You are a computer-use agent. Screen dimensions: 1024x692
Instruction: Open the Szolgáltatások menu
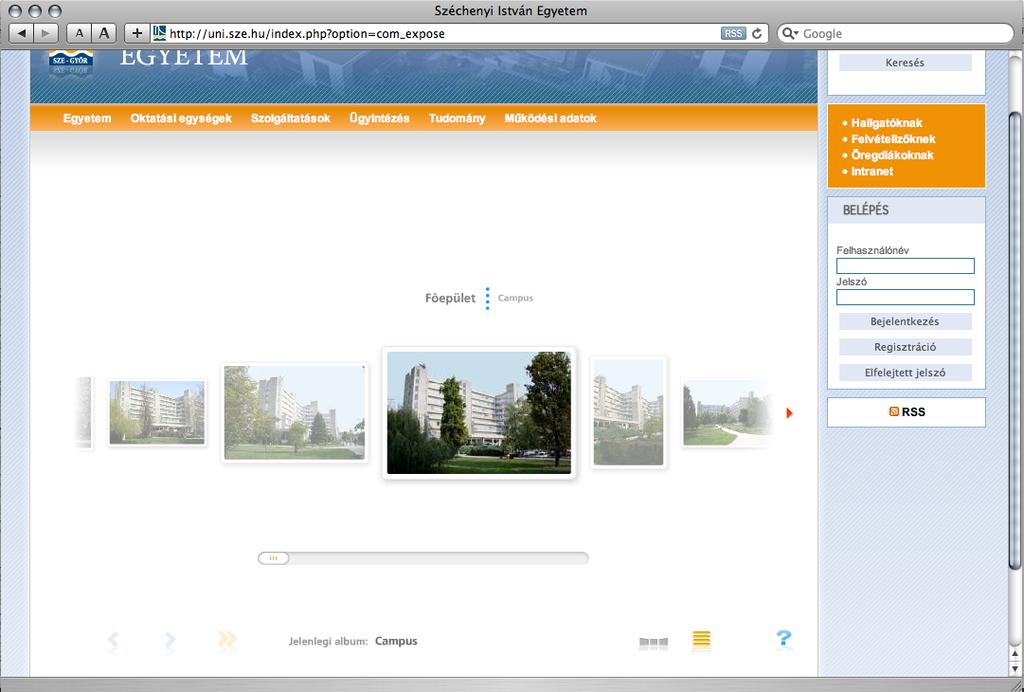[291, 118]
